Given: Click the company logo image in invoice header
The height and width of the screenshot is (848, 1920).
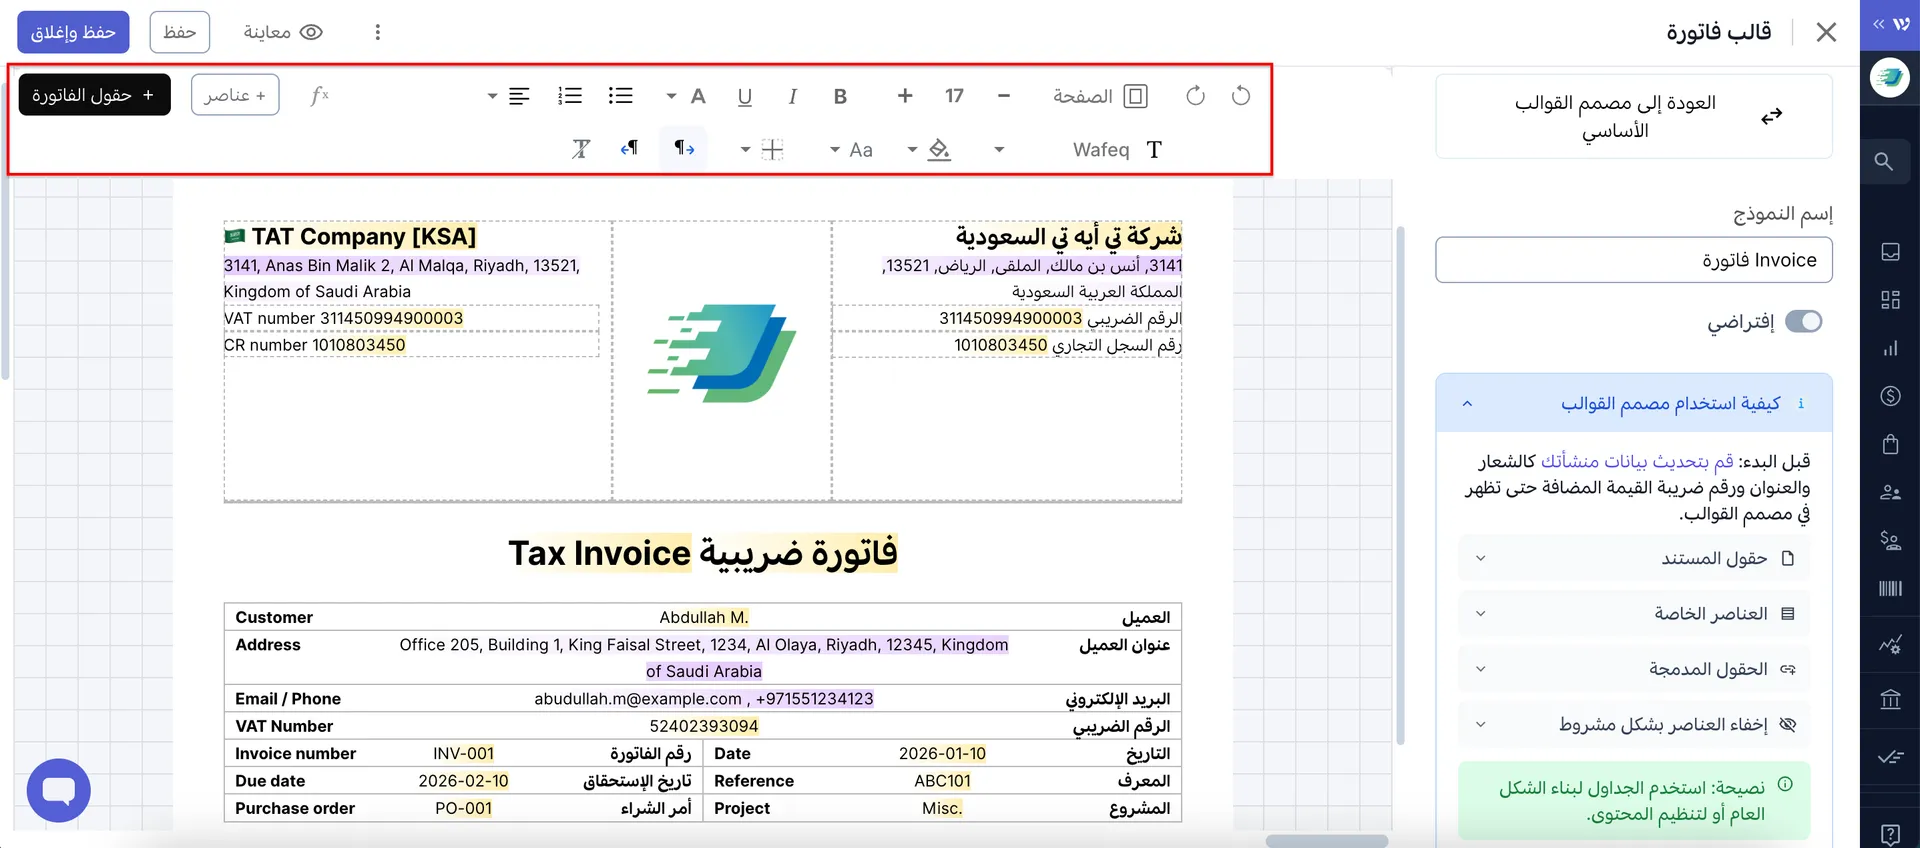Looking at the screenshot, I should click(722, 353).
